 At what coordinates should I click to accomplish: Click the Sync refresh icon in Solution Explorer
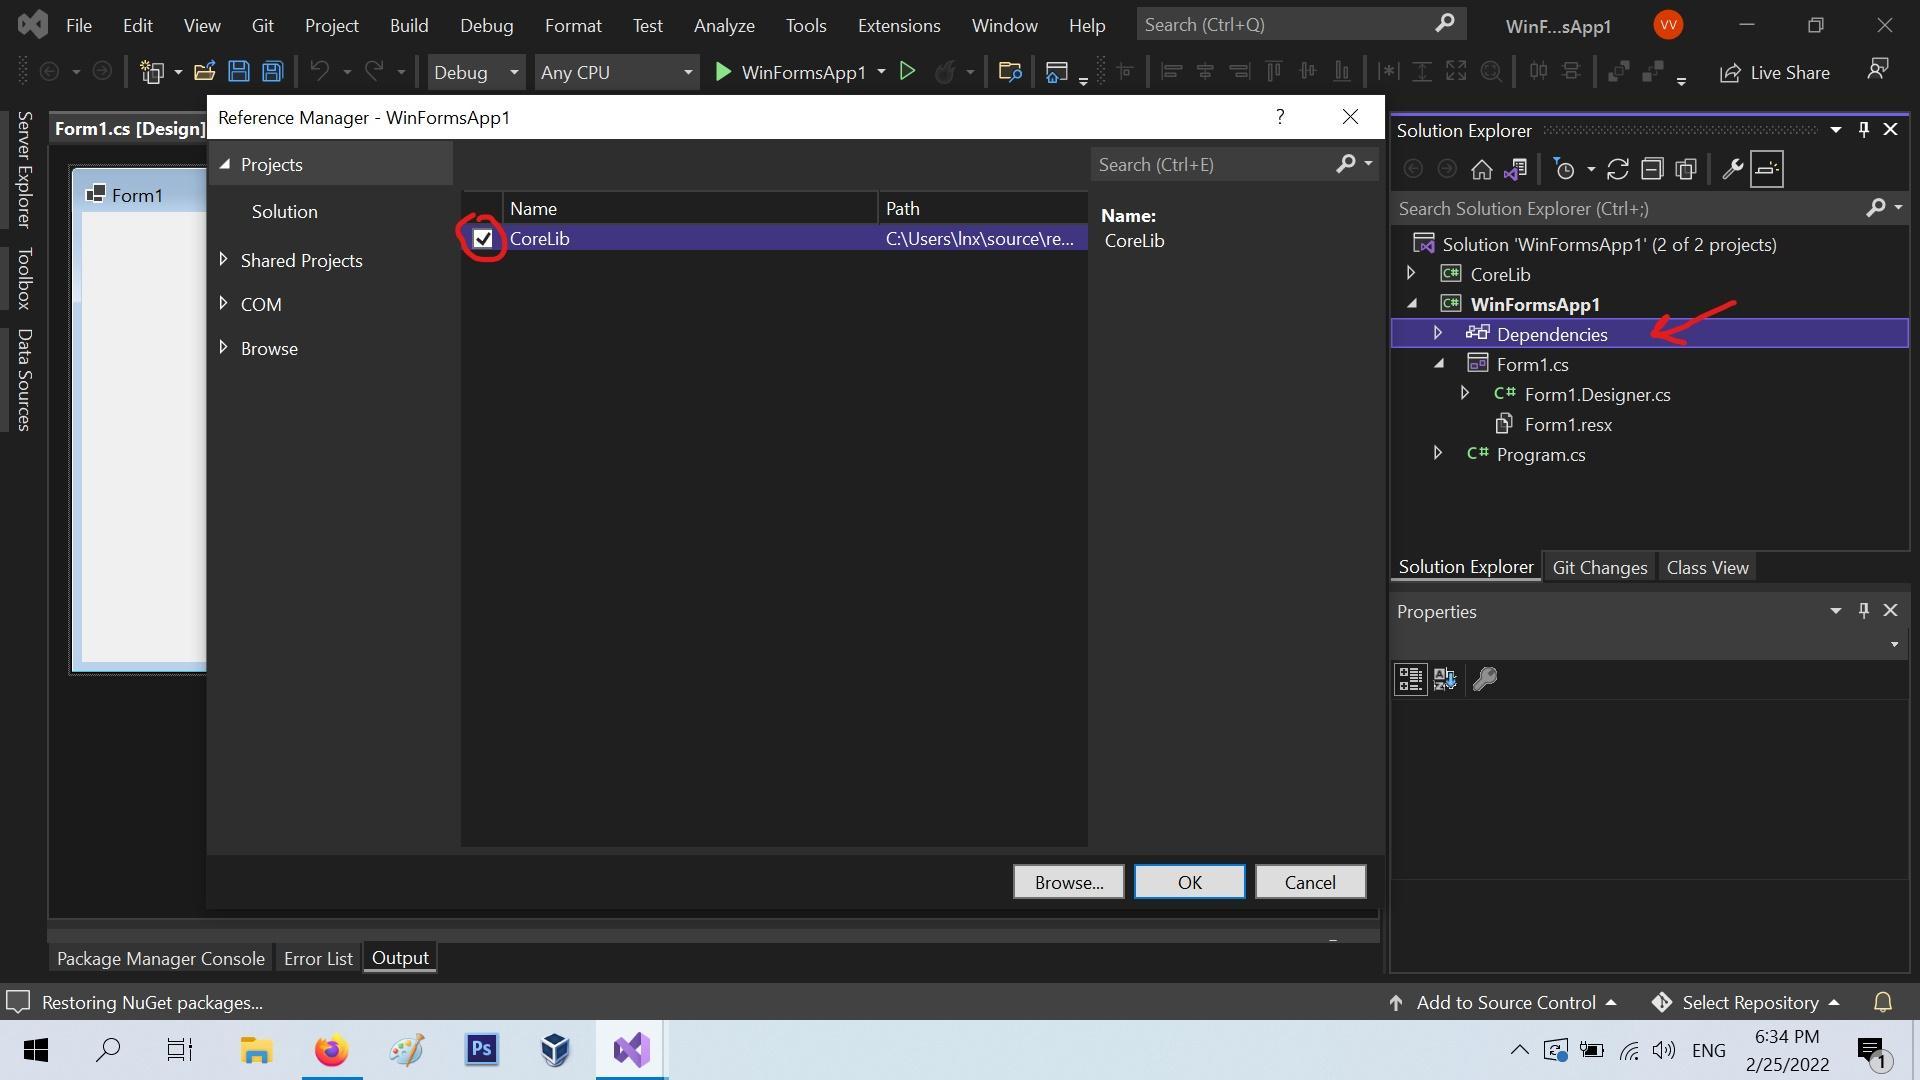[1617, 169]
